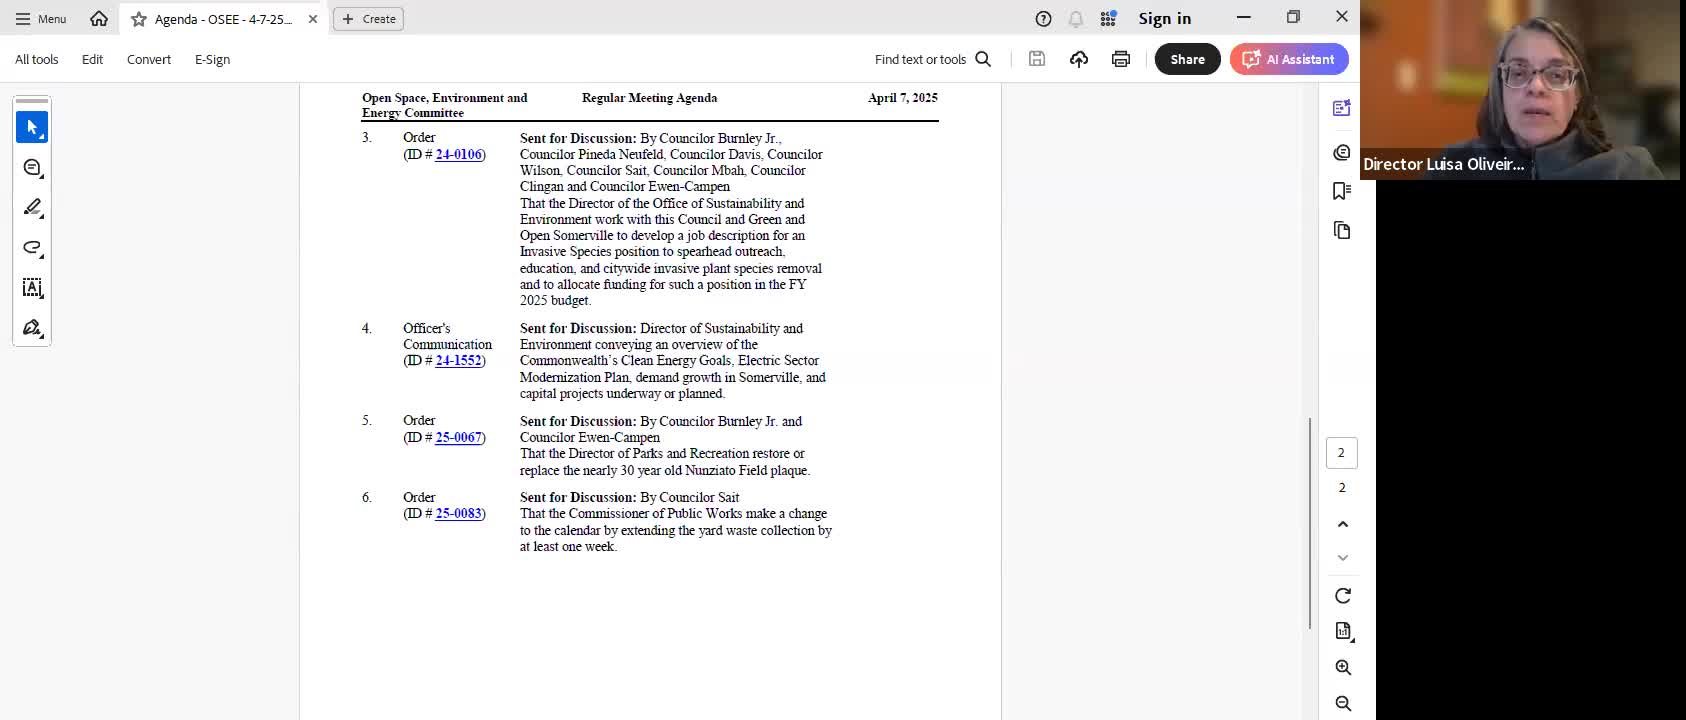Click the Create new tab button
Viewport: 1686px width, 720px height.
click(368, 19)
